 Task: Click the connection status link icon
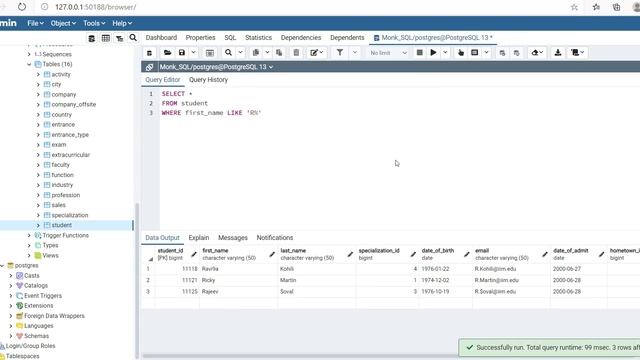pyautogui.click(x=149, y=67)
